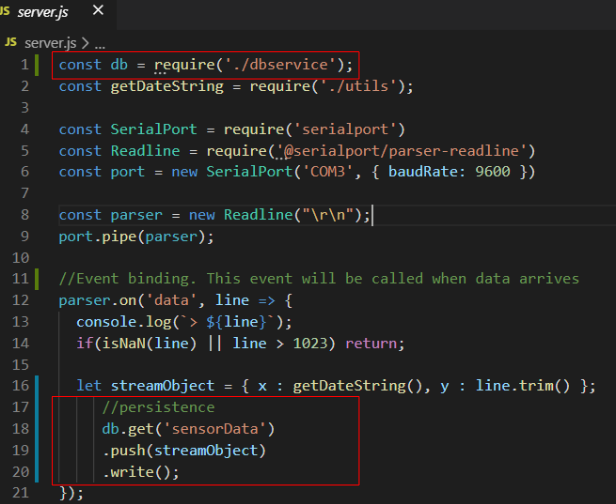Click the baudRate value 9600
The height and width of the screenshot is (504, 616).
point(493,172)
